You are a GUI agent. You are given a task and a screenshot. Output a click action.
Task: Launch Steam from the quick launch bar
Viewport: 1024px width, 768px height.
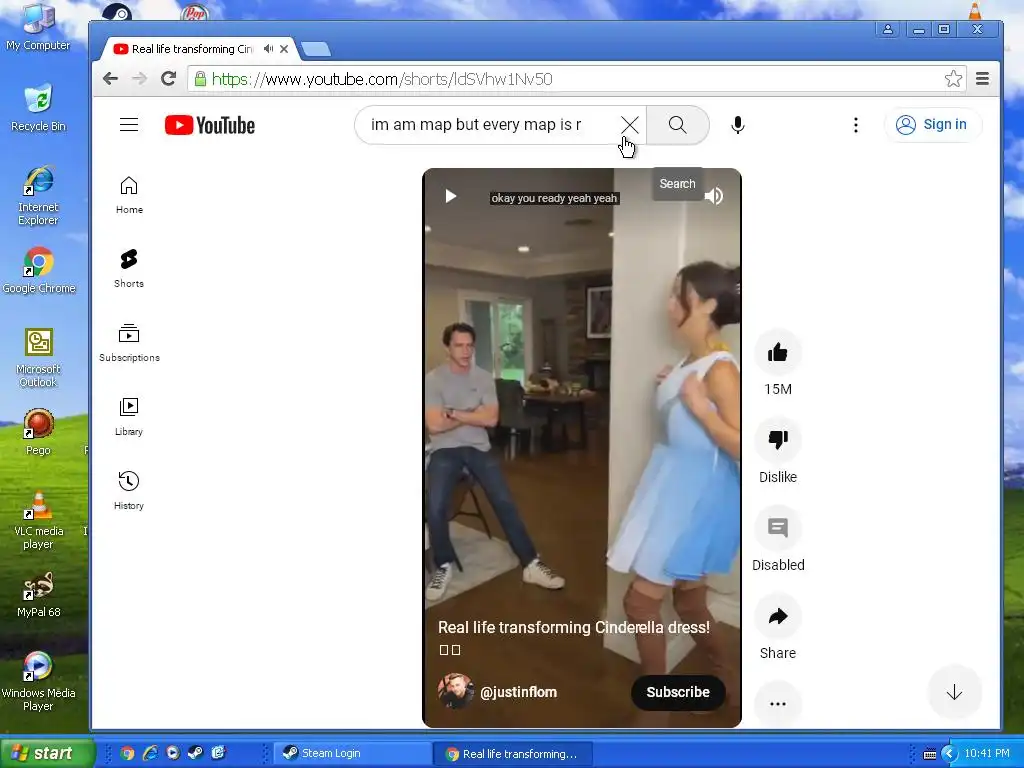coord(195,753)
